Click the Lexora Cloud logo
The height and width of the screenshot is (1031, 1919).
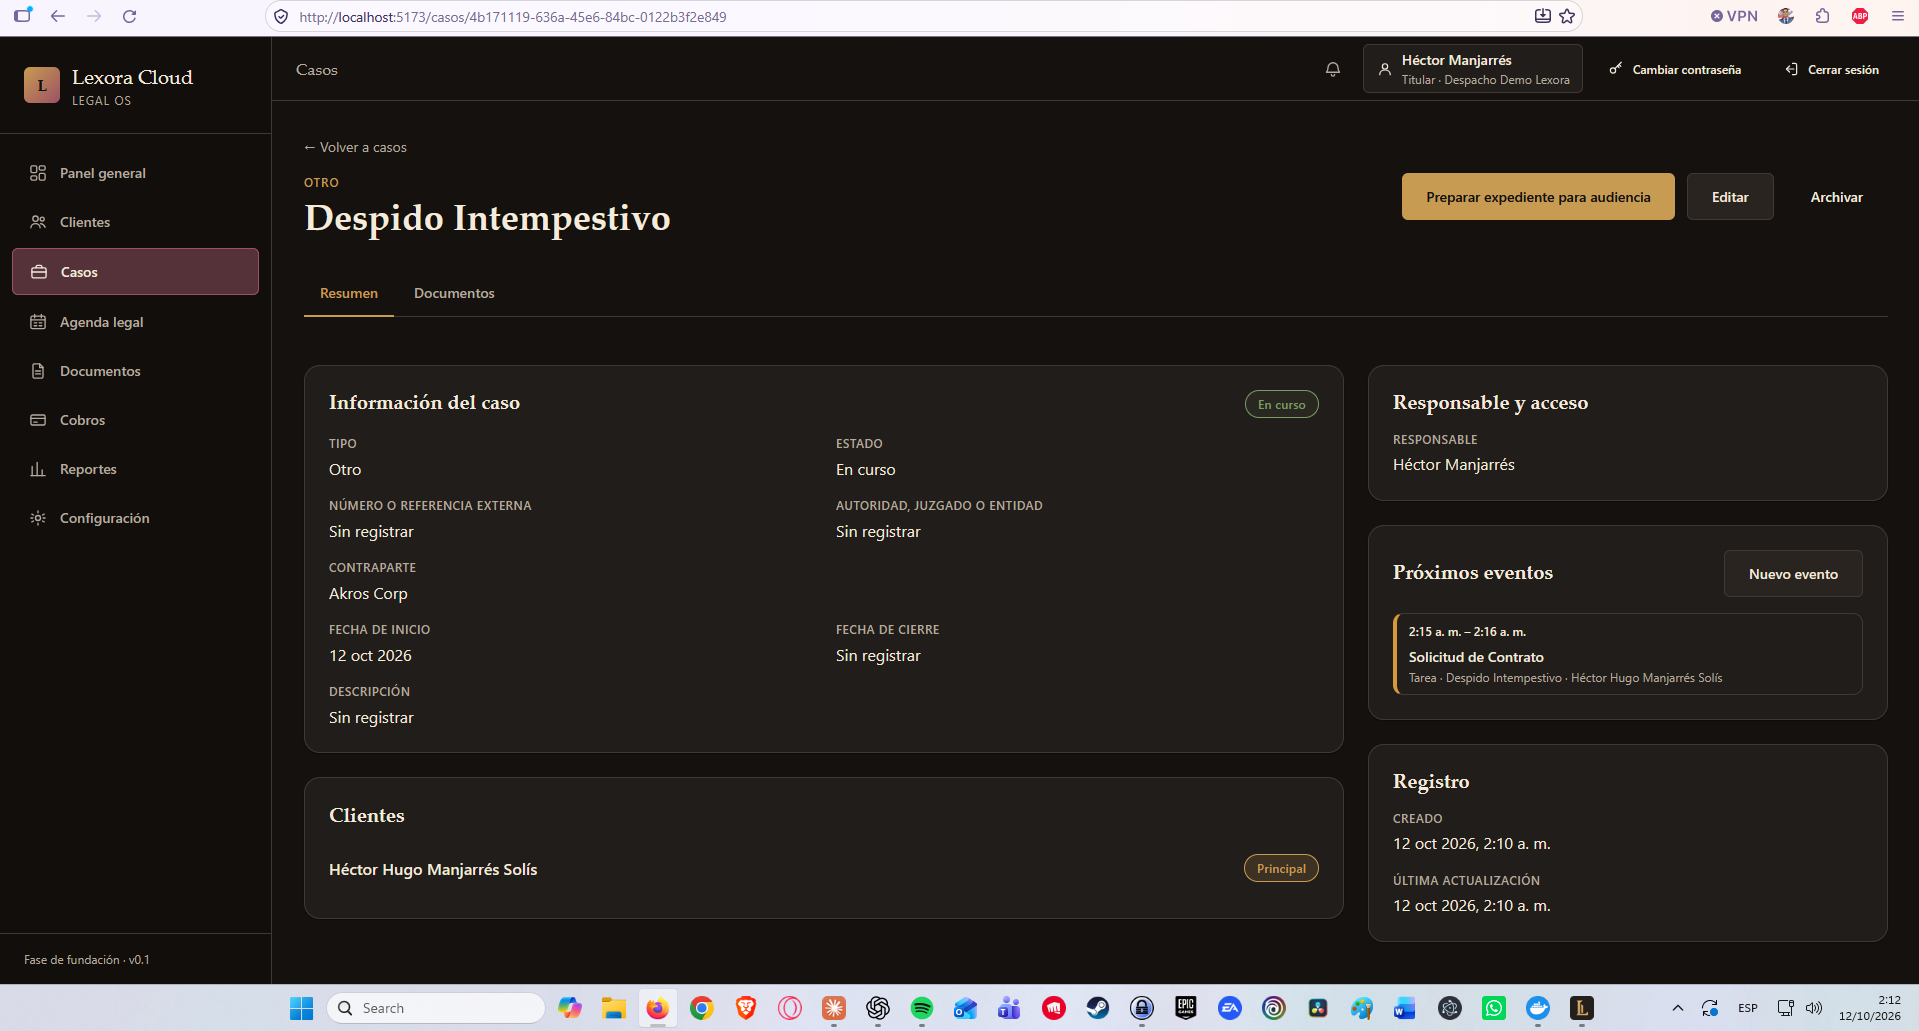(x=42, y=86)
